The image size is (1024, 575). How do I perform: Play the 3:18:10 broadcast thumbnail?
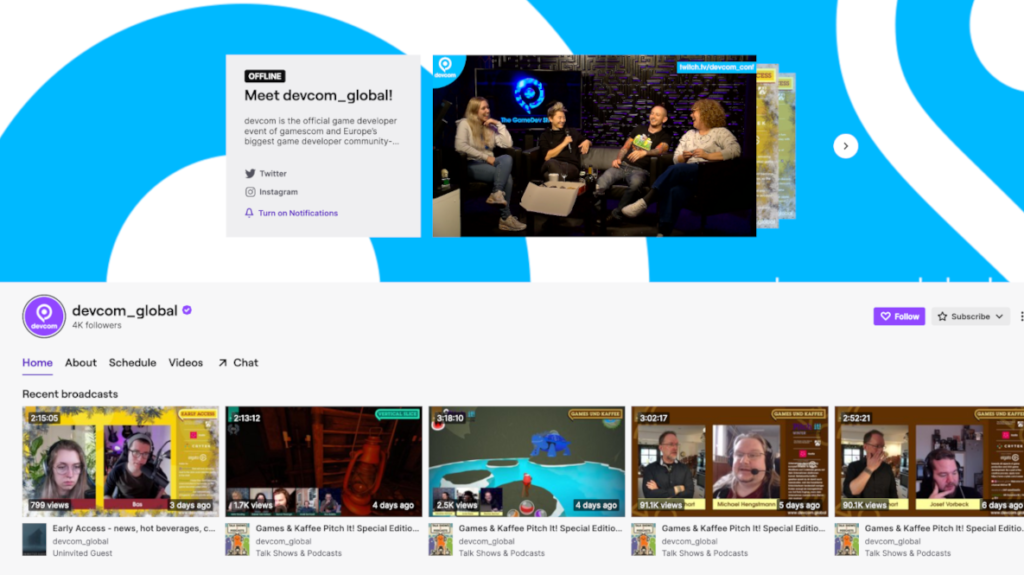pyautogui.click(x=527, y=461)
